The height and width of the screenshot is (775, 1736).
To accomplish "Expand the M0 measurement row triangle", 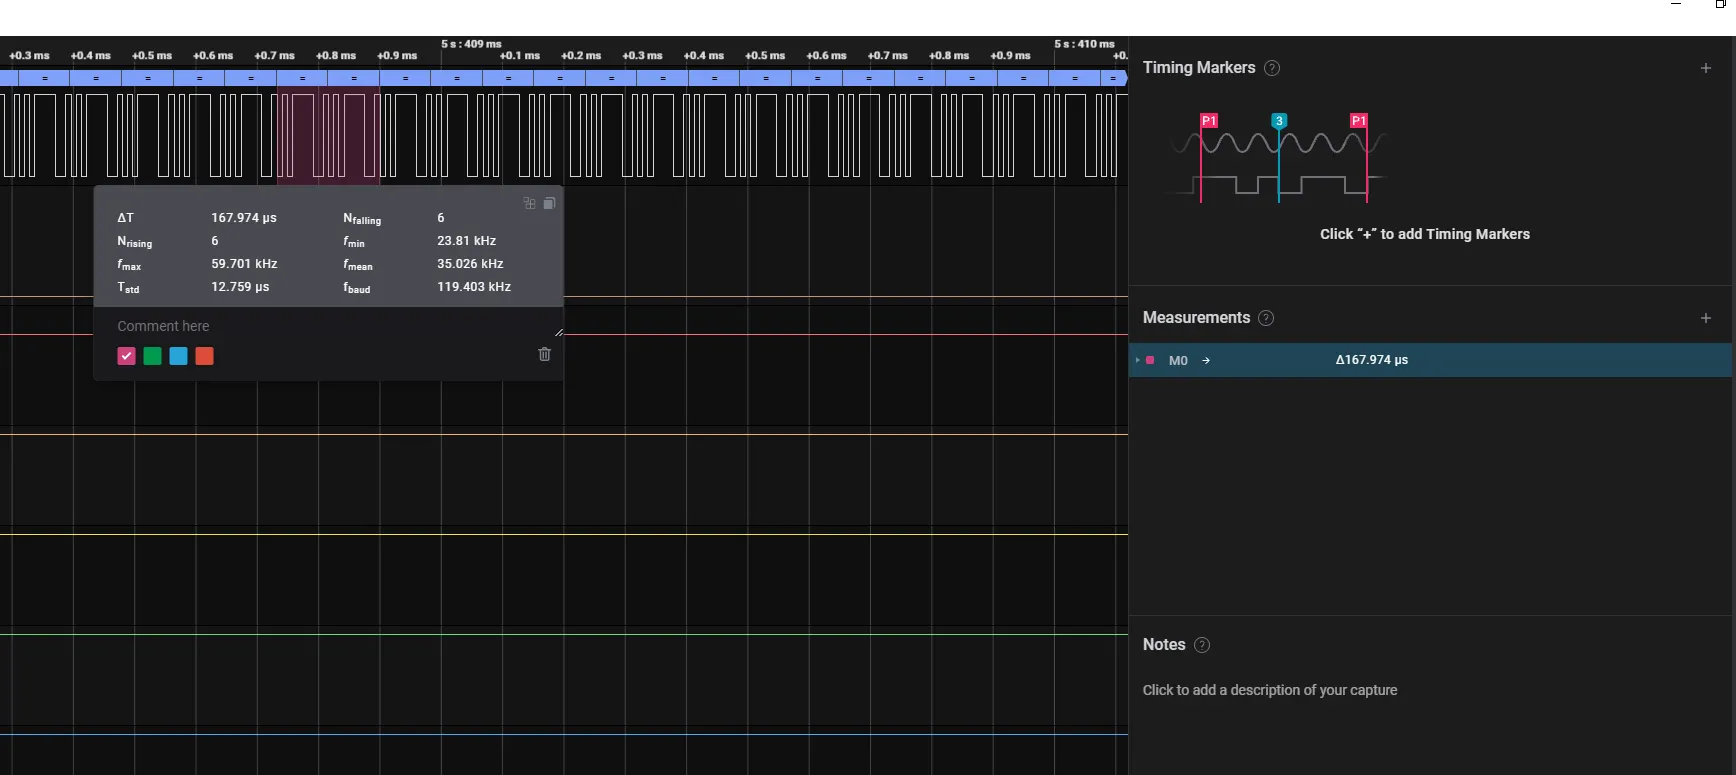I will pos(1137,360).
